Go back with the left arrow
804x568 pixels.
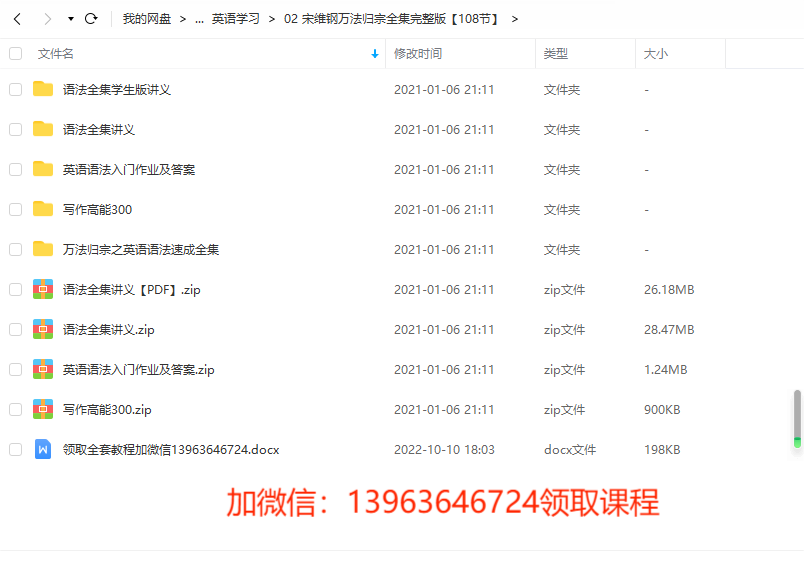click(17, 19)
